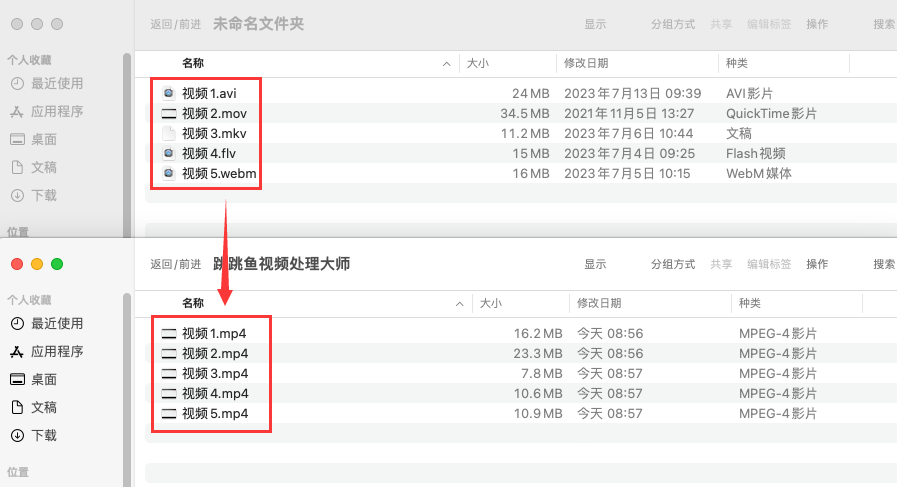Sort by 大小 column in the top window

tap(478, 64)
